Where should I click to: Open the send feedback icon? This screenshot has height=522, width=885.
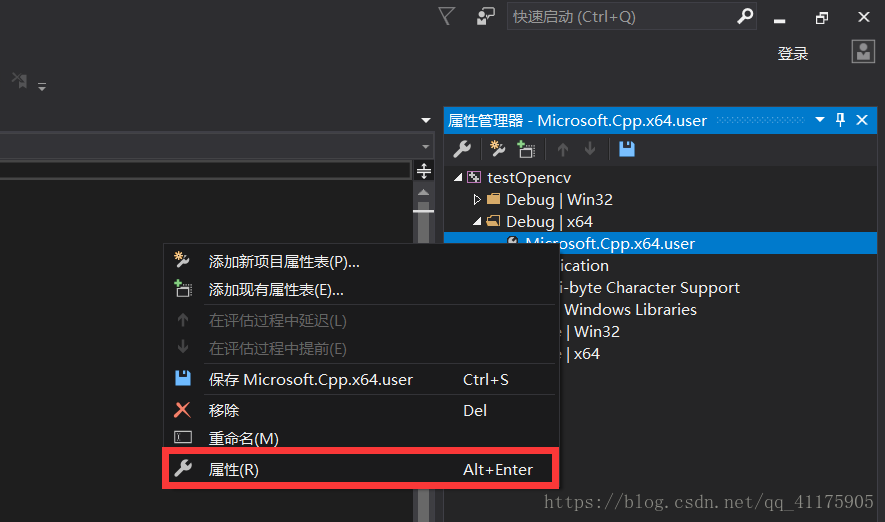(485, 16)
